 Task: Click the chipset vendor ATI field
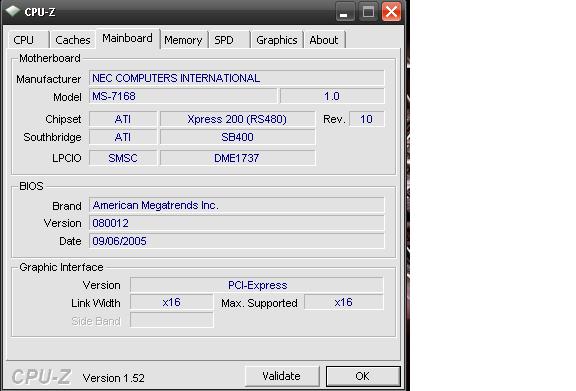[123, 119]
